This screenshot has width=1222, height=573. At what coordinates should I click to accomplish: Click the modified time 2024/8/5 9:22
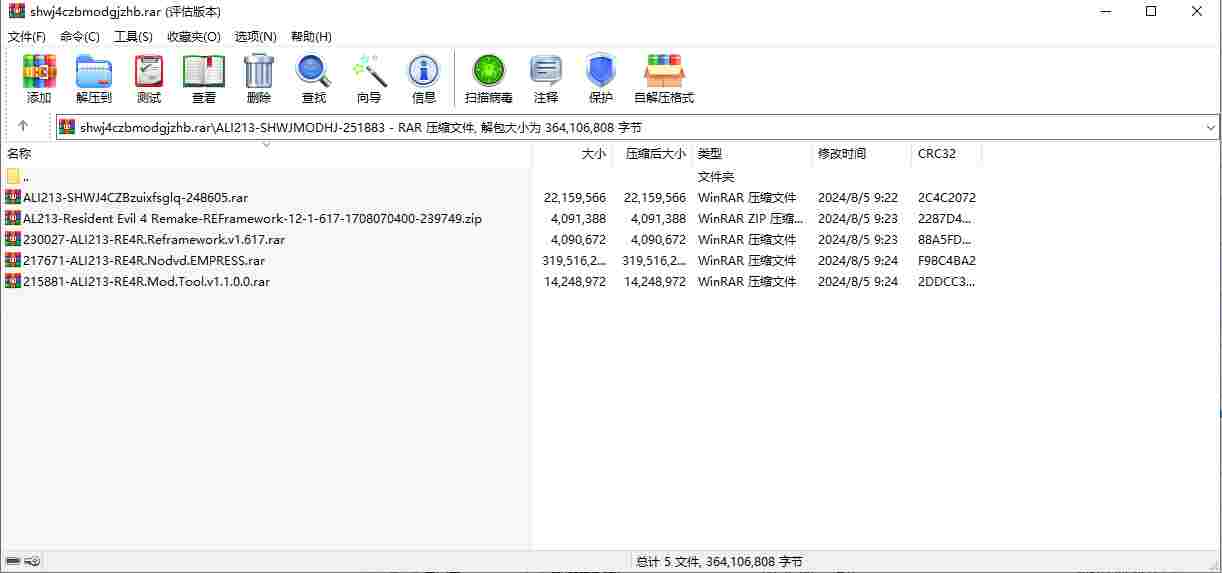click(858, 197)
